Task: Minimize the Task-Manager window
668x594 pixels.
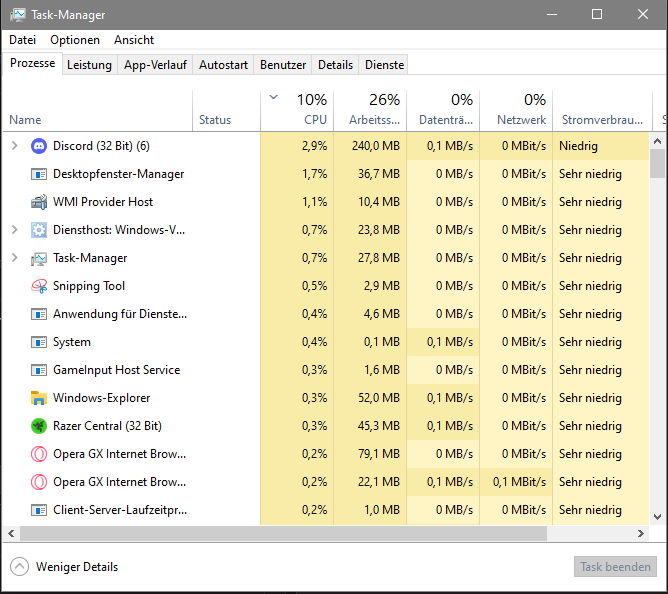Action: pos(552,14)
